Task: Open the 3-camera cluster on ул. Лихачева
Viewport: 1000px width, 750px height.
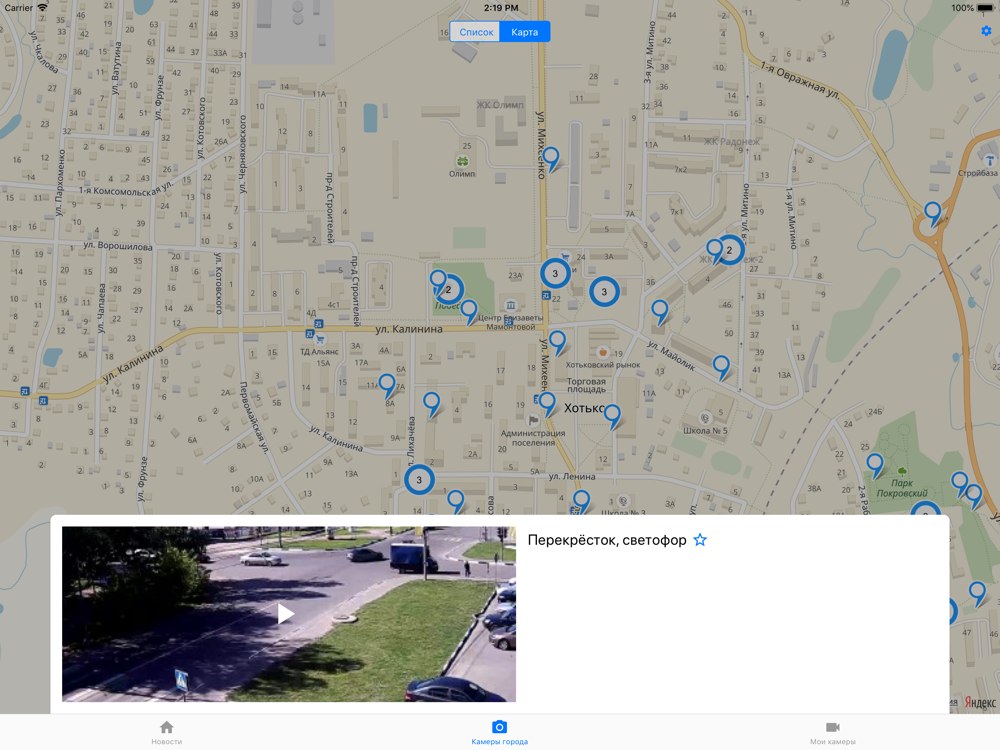Action: tap(419, 480)
